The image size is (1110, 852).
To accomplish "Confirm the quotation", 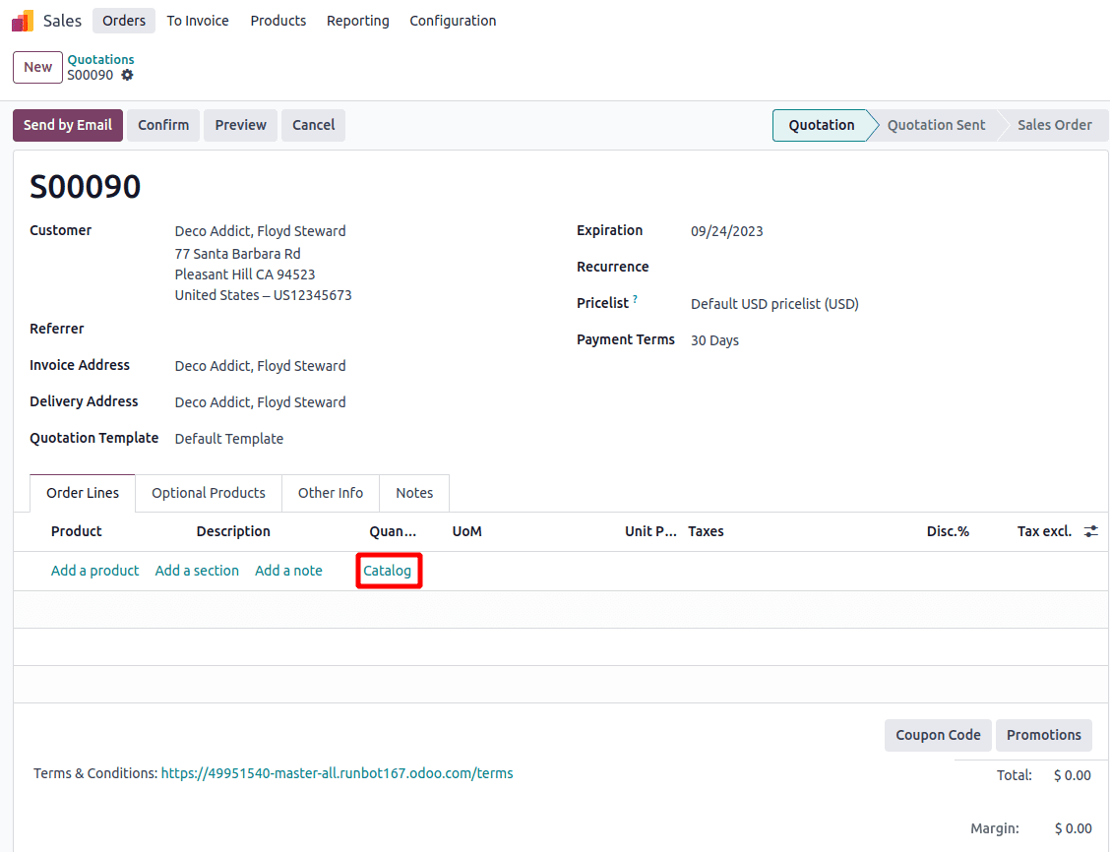I will [163, 125].
